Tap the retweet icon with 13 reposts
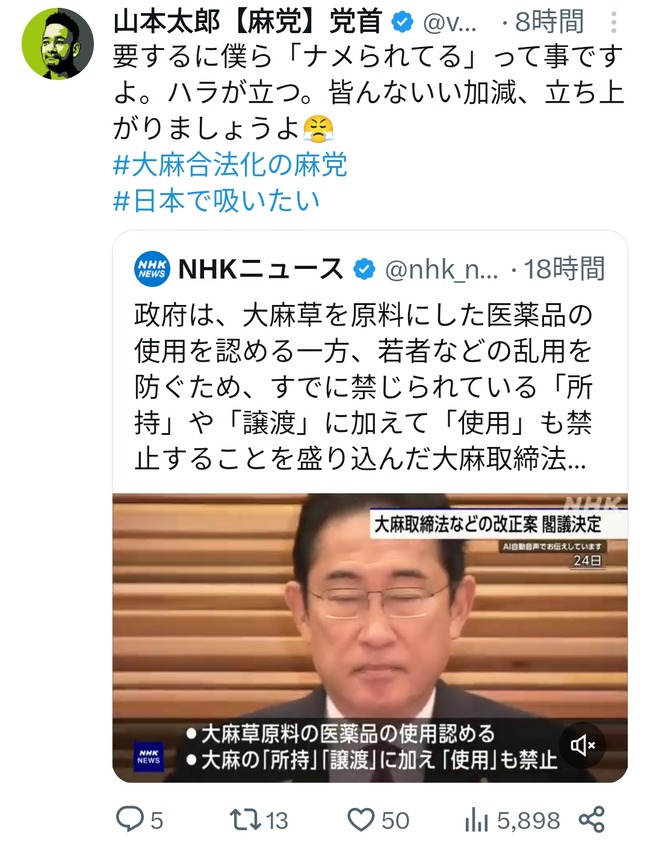Viewport: 650px width, 844px height. pyautogui.click(x=245, y=820)
